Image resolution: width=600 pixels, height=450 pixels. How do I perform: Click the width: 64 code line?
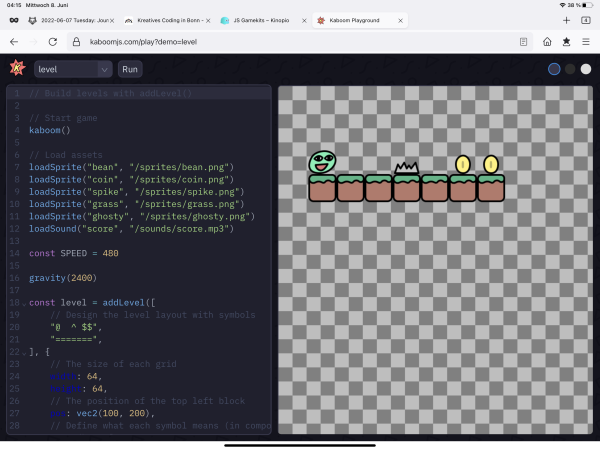(76, 376)
